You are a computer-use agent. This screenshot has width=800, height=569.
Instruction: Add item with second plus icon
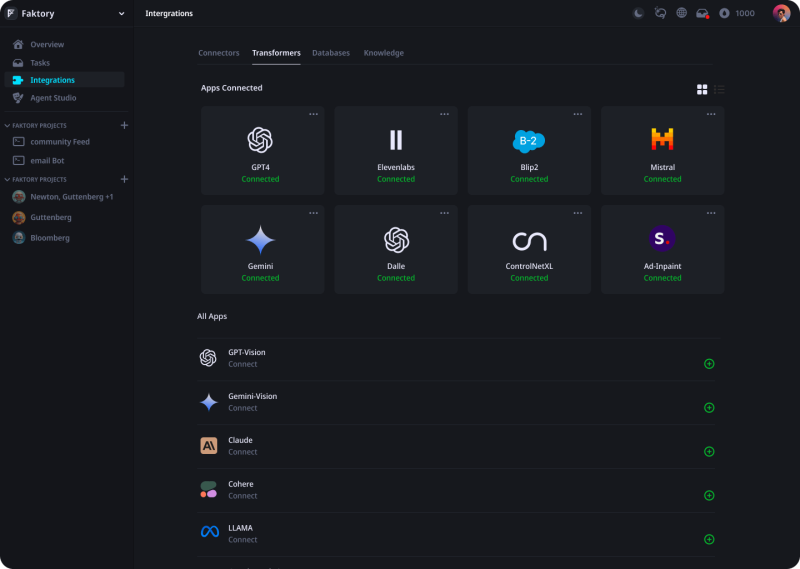[x=124, y=179]
